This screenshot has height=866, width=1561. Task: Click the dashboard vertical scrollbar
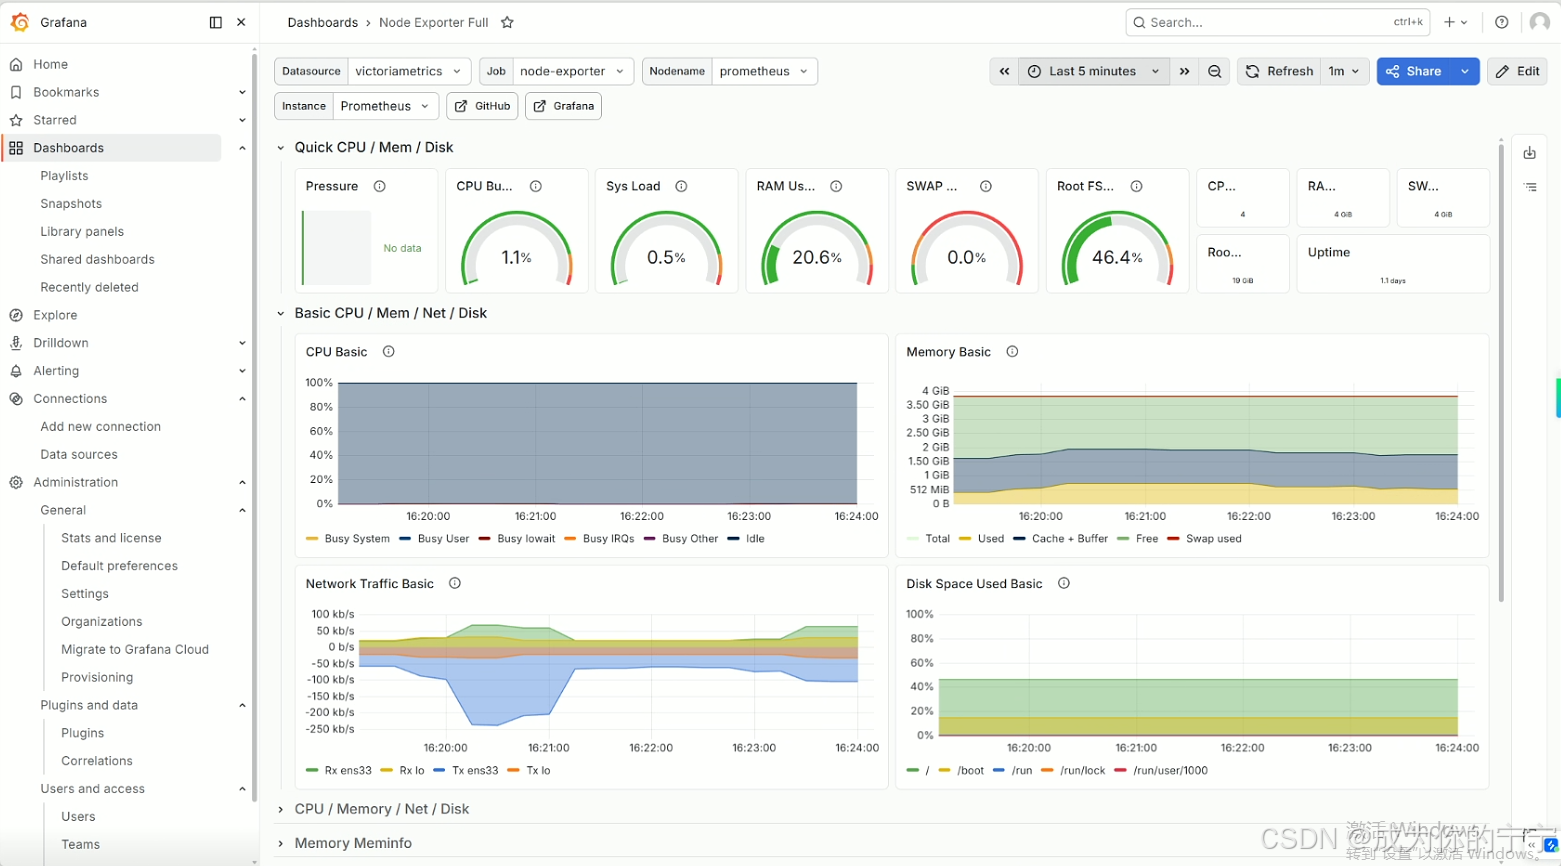[1501, 372]
